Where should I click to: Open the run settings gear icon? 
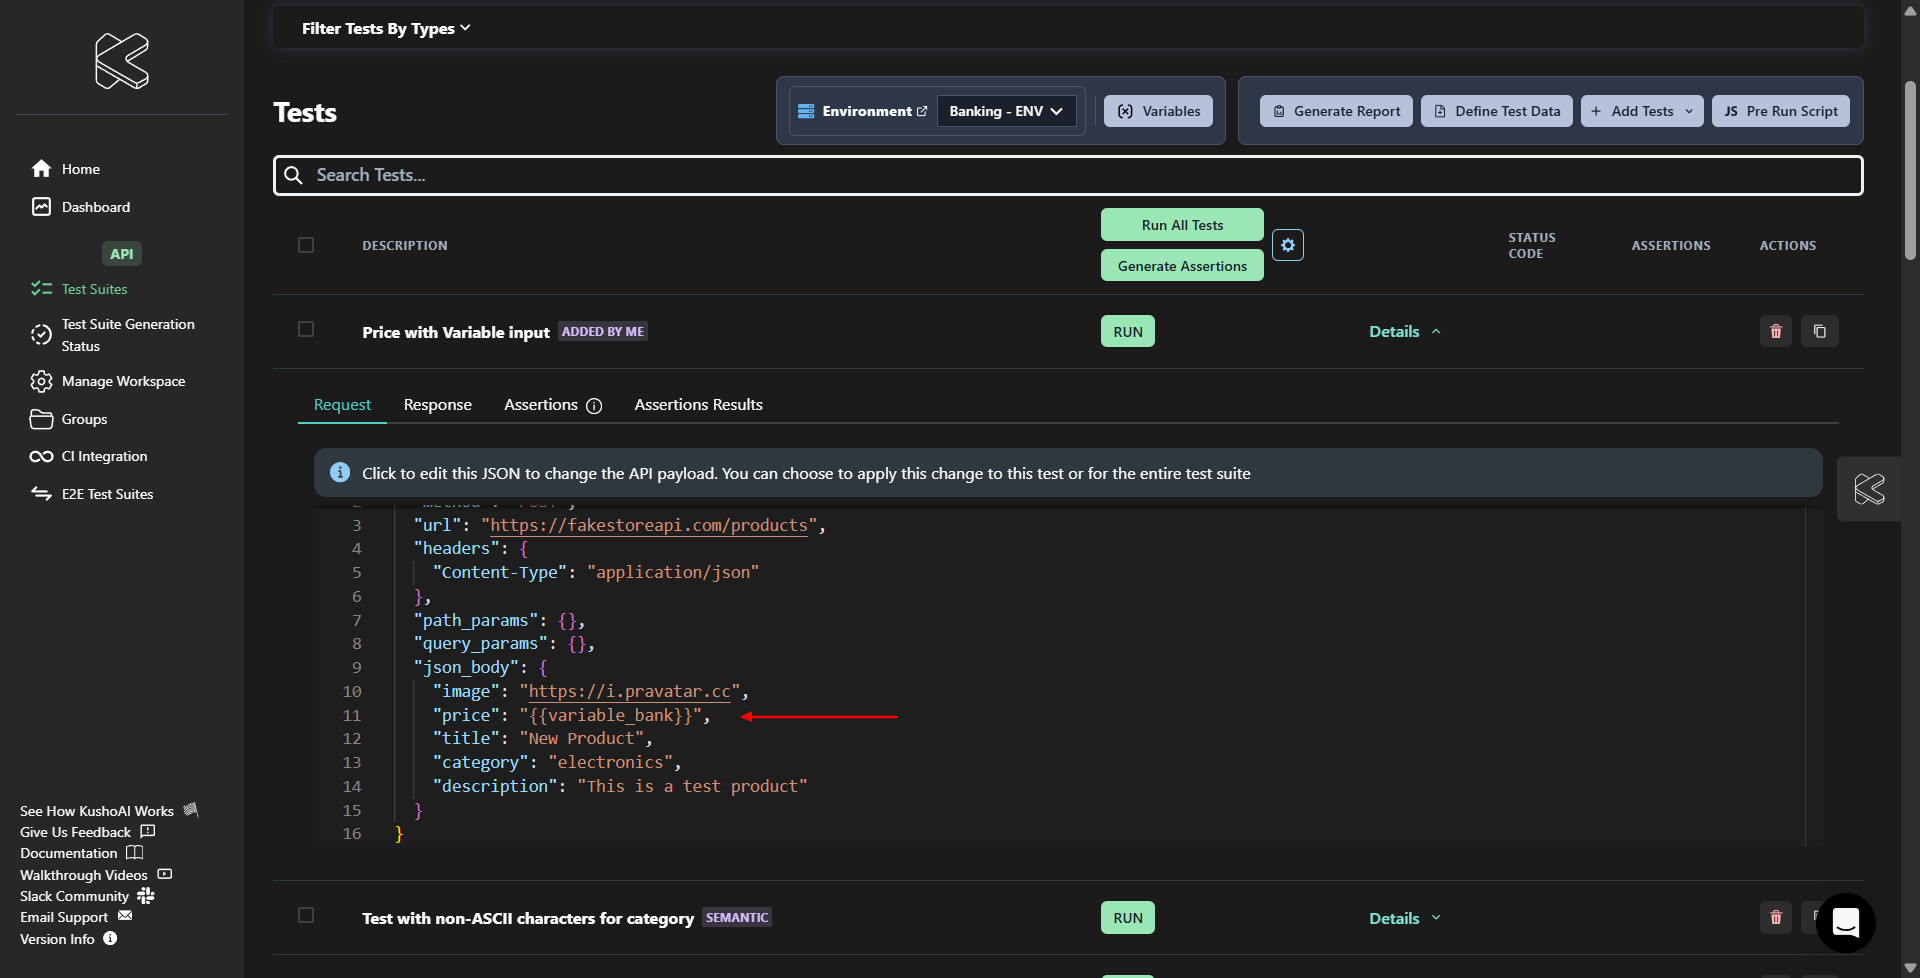[x=1287, y=245]
